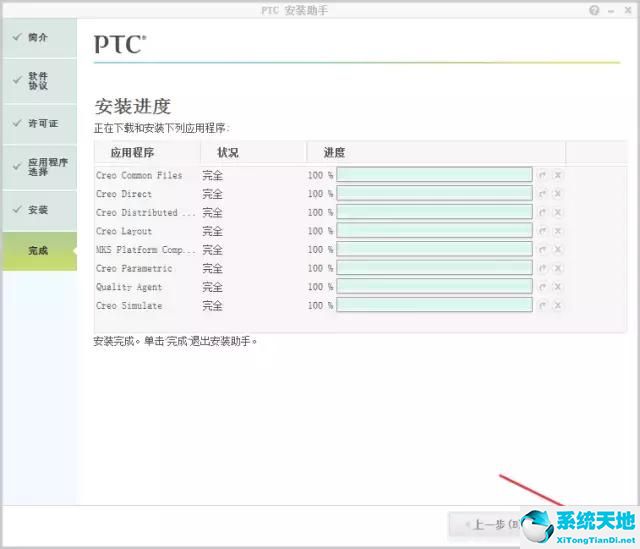Click the Creo Common Files progress bar
This screenshot has width=640, height=549.
coord(434,175)
